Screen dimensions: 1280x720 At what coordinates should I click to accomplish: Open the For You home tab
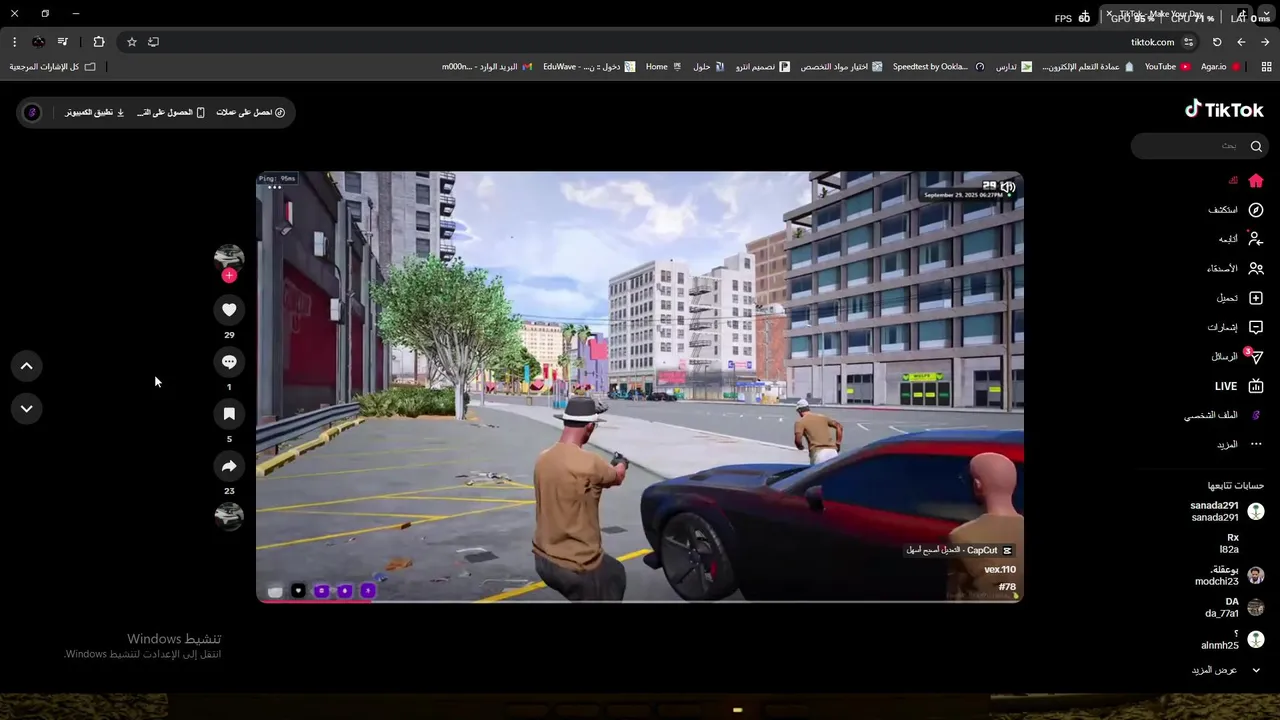(1245, 181)
